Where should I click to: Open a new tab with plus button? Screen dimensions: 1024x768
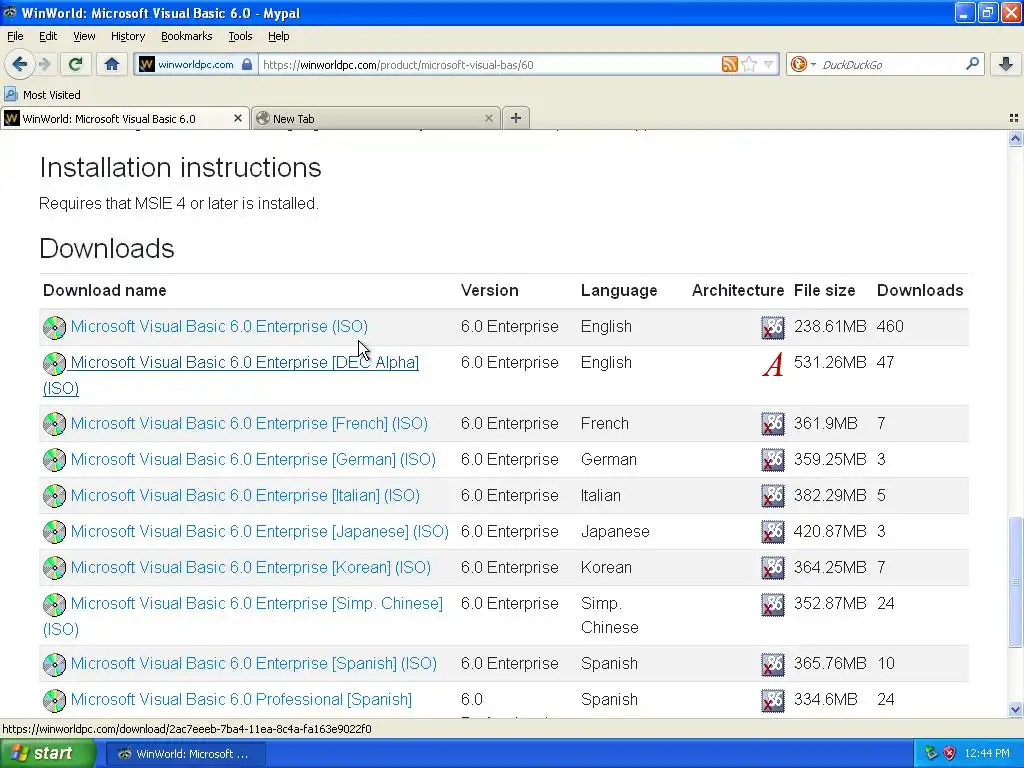coord(516,118)
